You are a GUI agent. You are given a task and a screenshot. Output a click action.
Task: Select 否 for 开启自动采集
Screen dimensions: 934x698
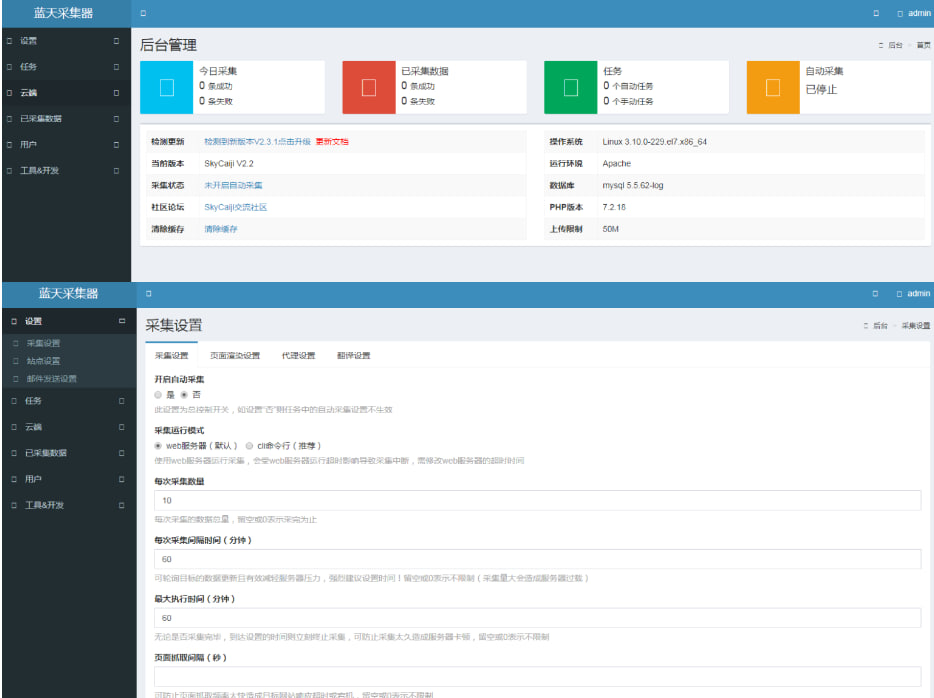pyautogui.click(x=184, y=395)
